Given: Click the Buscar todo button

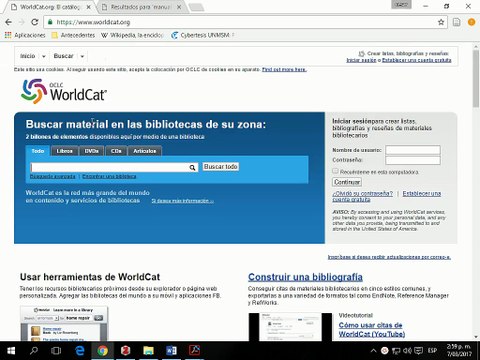Looking at the screenshot, I should (221, 167).
